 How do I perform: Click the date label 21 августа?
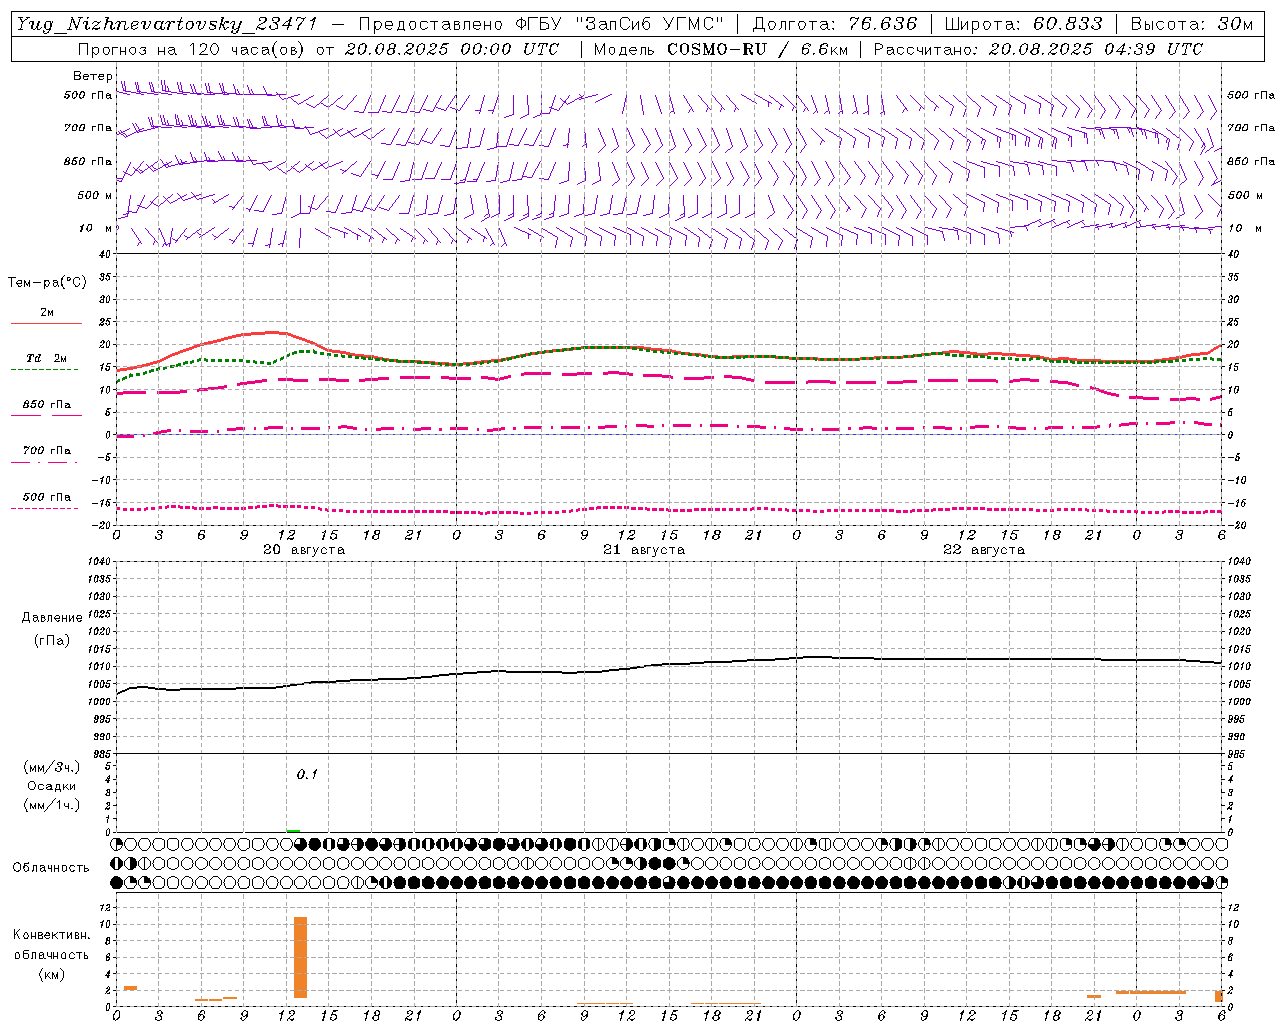point(644,550)
